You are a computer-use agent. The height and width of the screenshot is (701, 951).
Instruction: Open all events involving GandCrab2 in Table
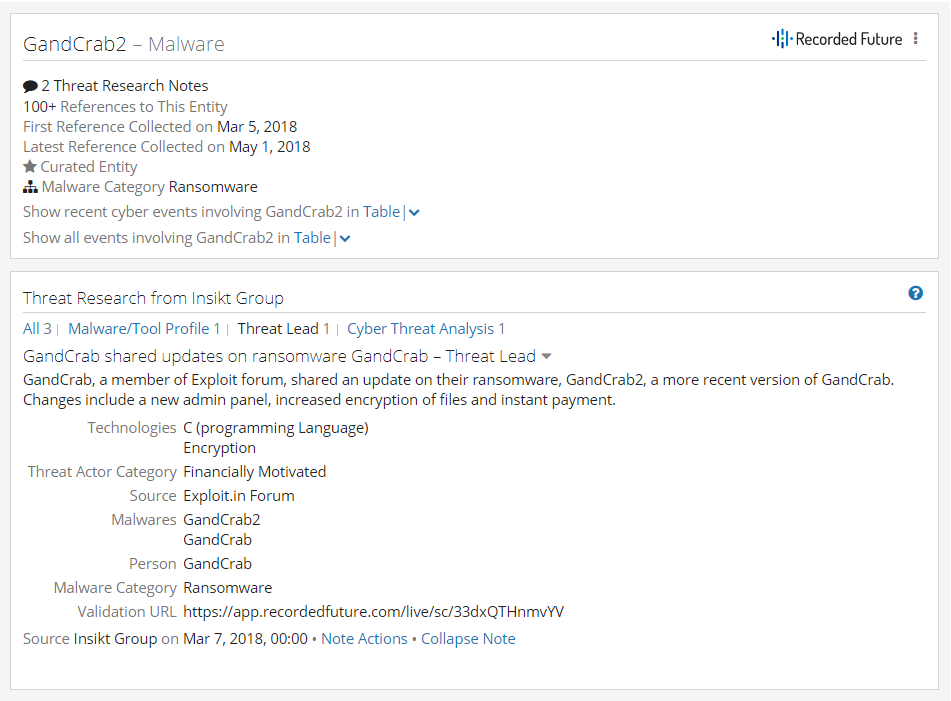click(x=312, y=238)
